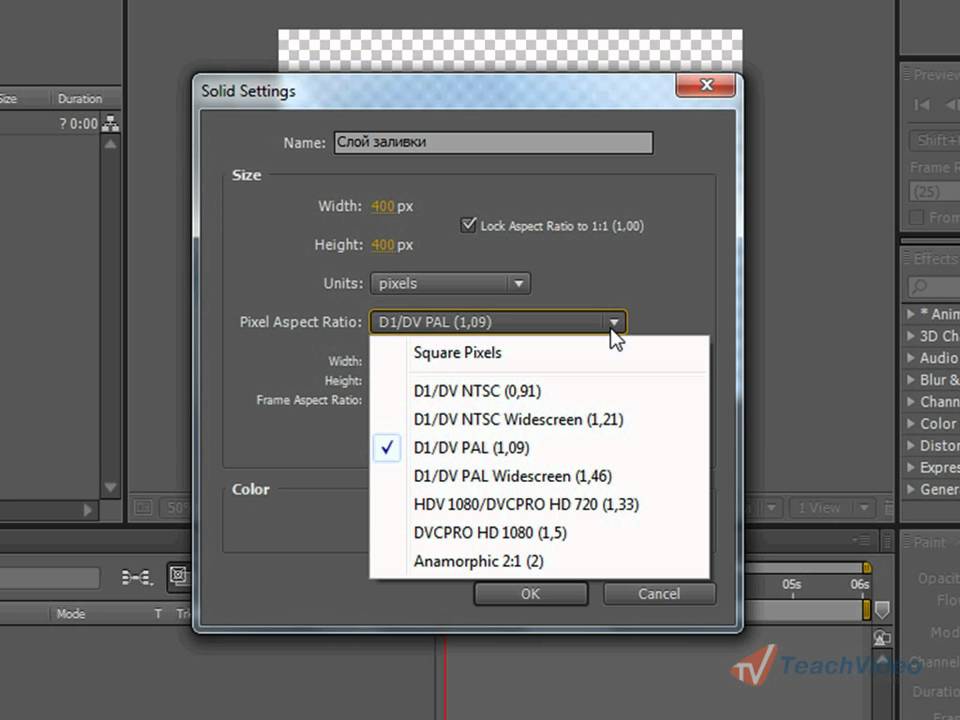Screen dimensions: 960x720
Task: Expand the Blur effects category
Action: (911, 380)
